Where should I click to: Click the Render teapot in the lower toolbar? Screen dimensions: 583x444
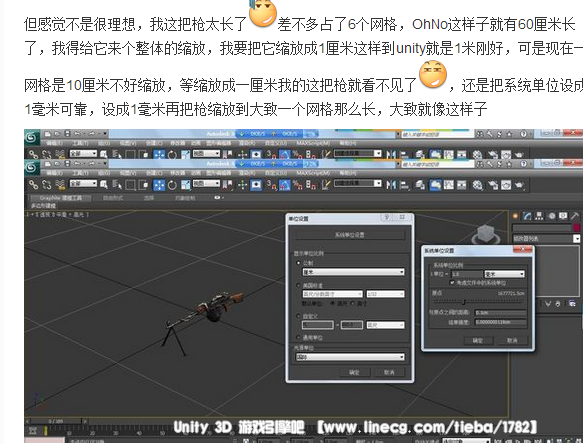[519, 184]
